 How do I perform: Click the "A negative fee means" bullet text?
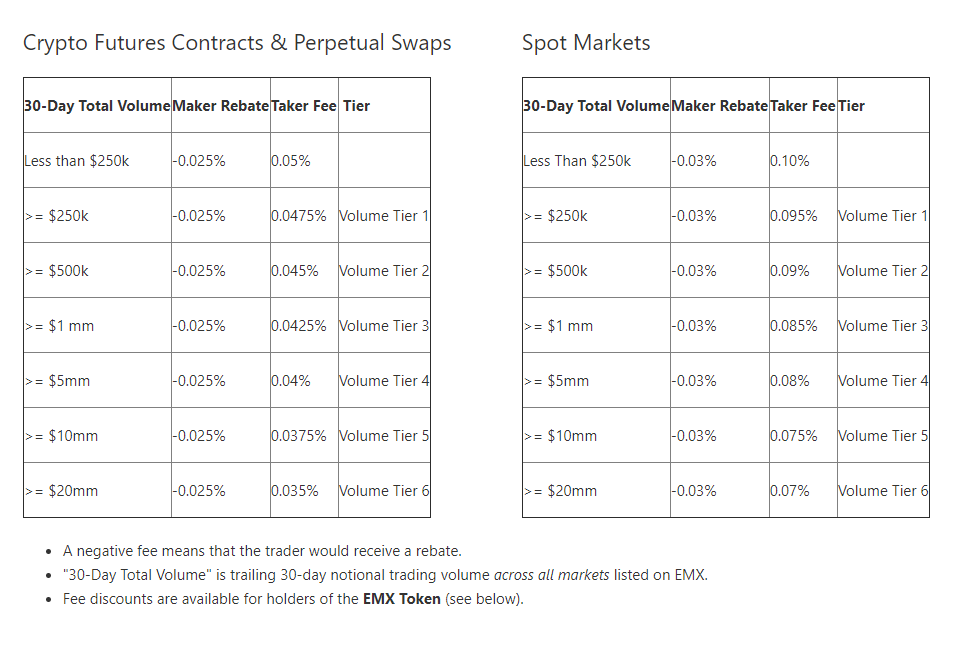(x=262, y=551)
